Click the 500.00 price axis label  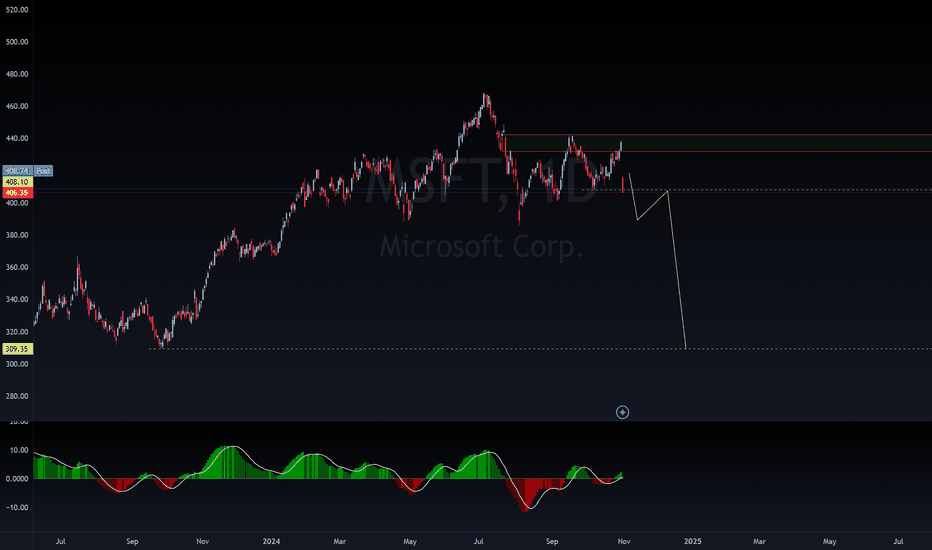click(17, 42)
